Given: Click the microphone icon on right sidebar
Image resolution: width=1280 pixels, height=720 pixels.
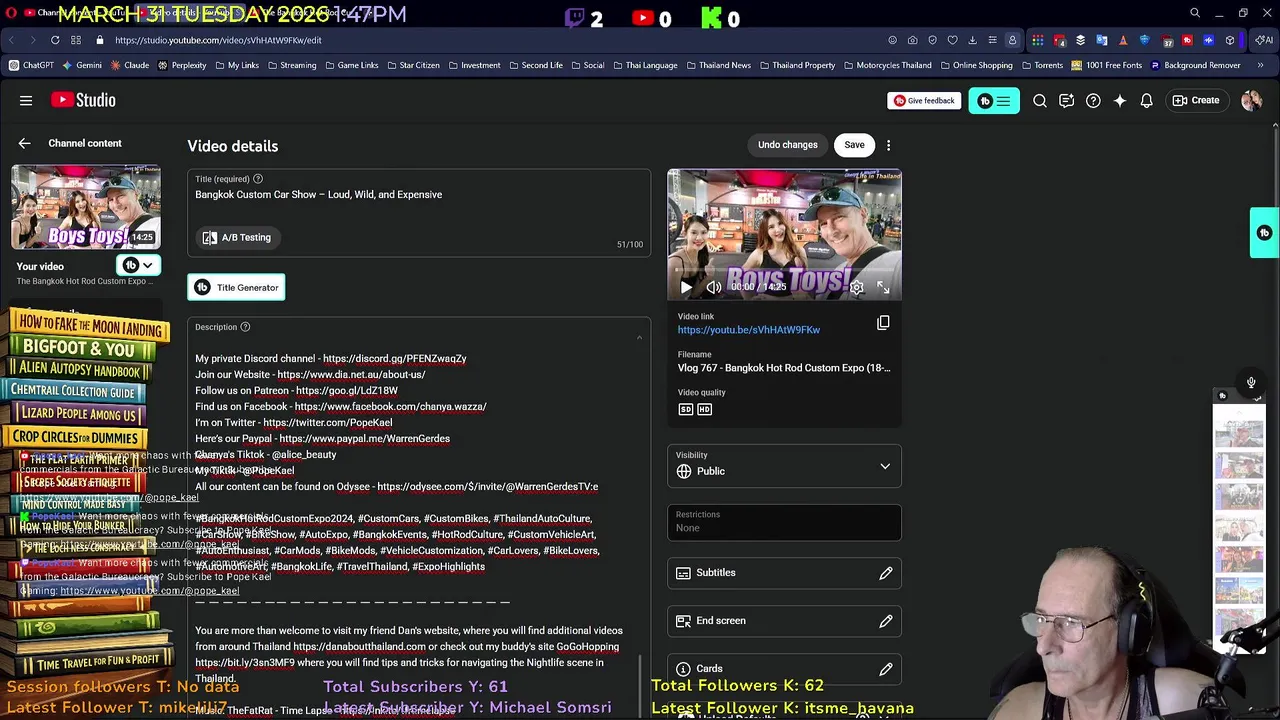Looking at the screenshot, I should tap(1251, 382).
